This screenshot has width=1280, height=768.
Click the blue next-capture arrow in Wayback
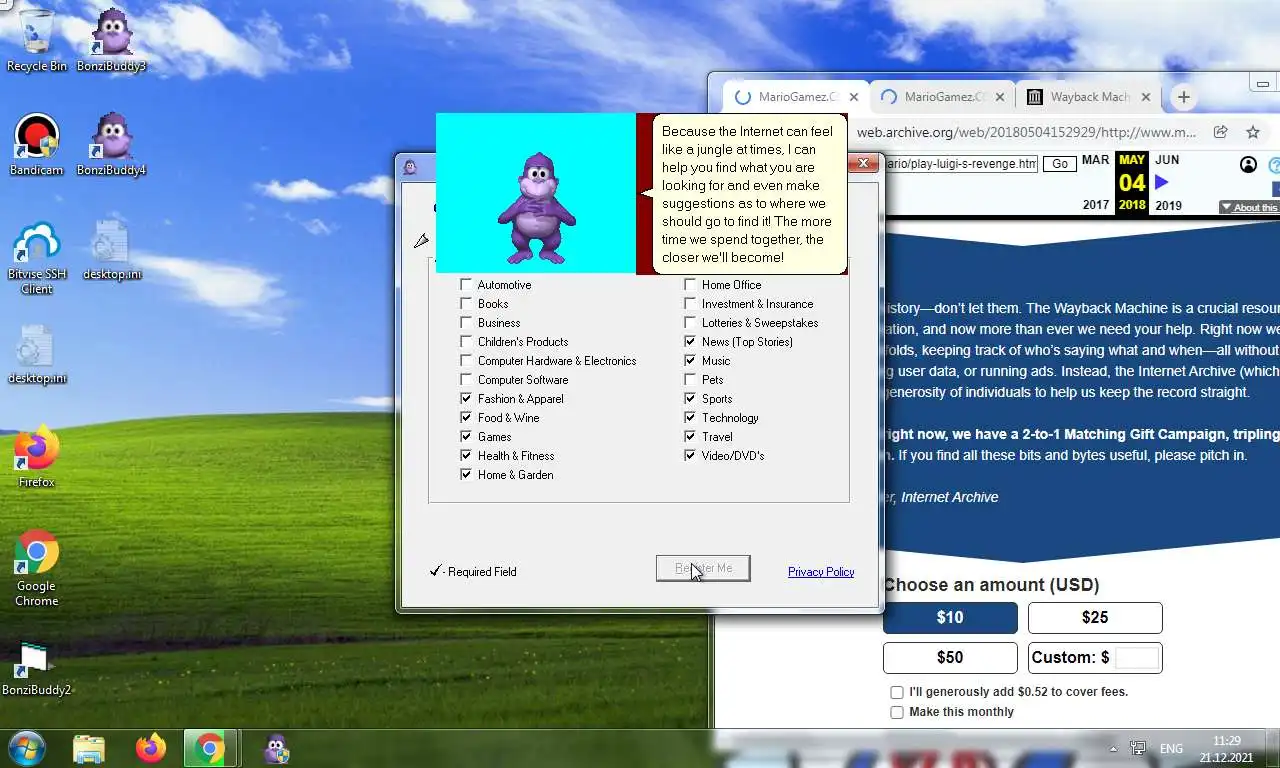(1161, 182)
